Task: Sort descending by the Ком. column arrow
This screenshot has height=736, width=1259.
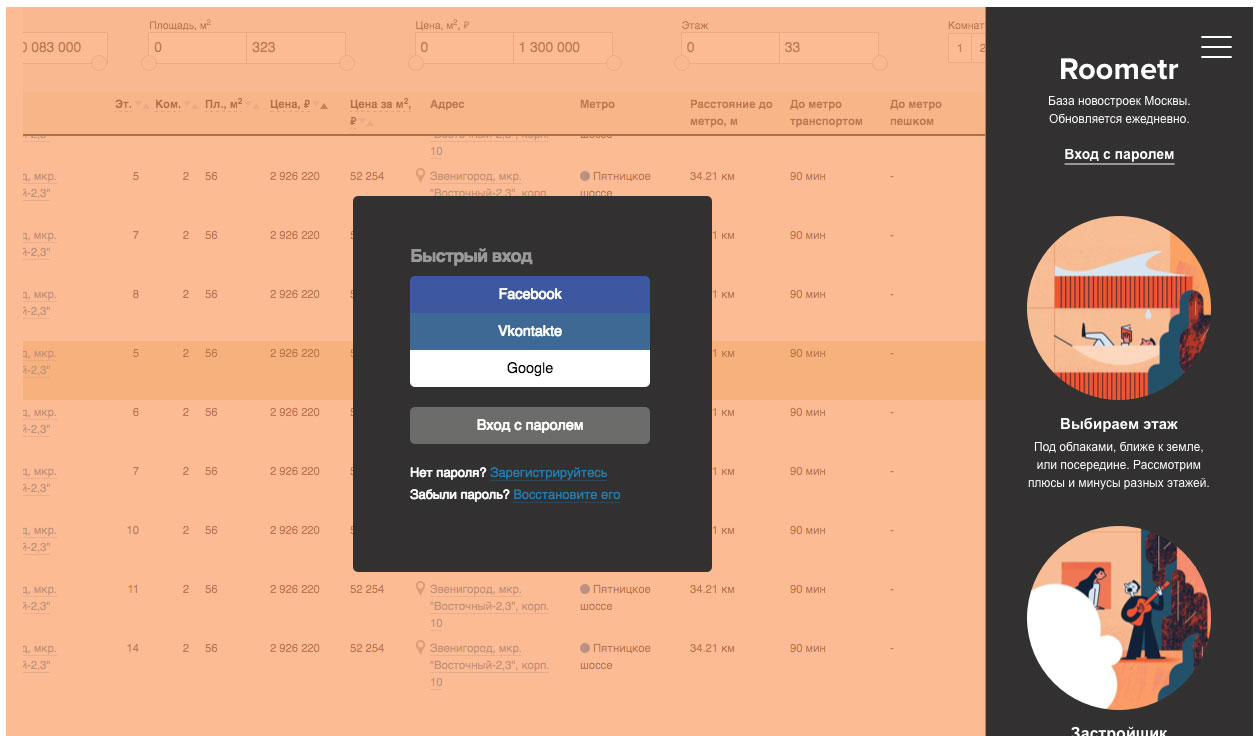Action: (187, 104)
